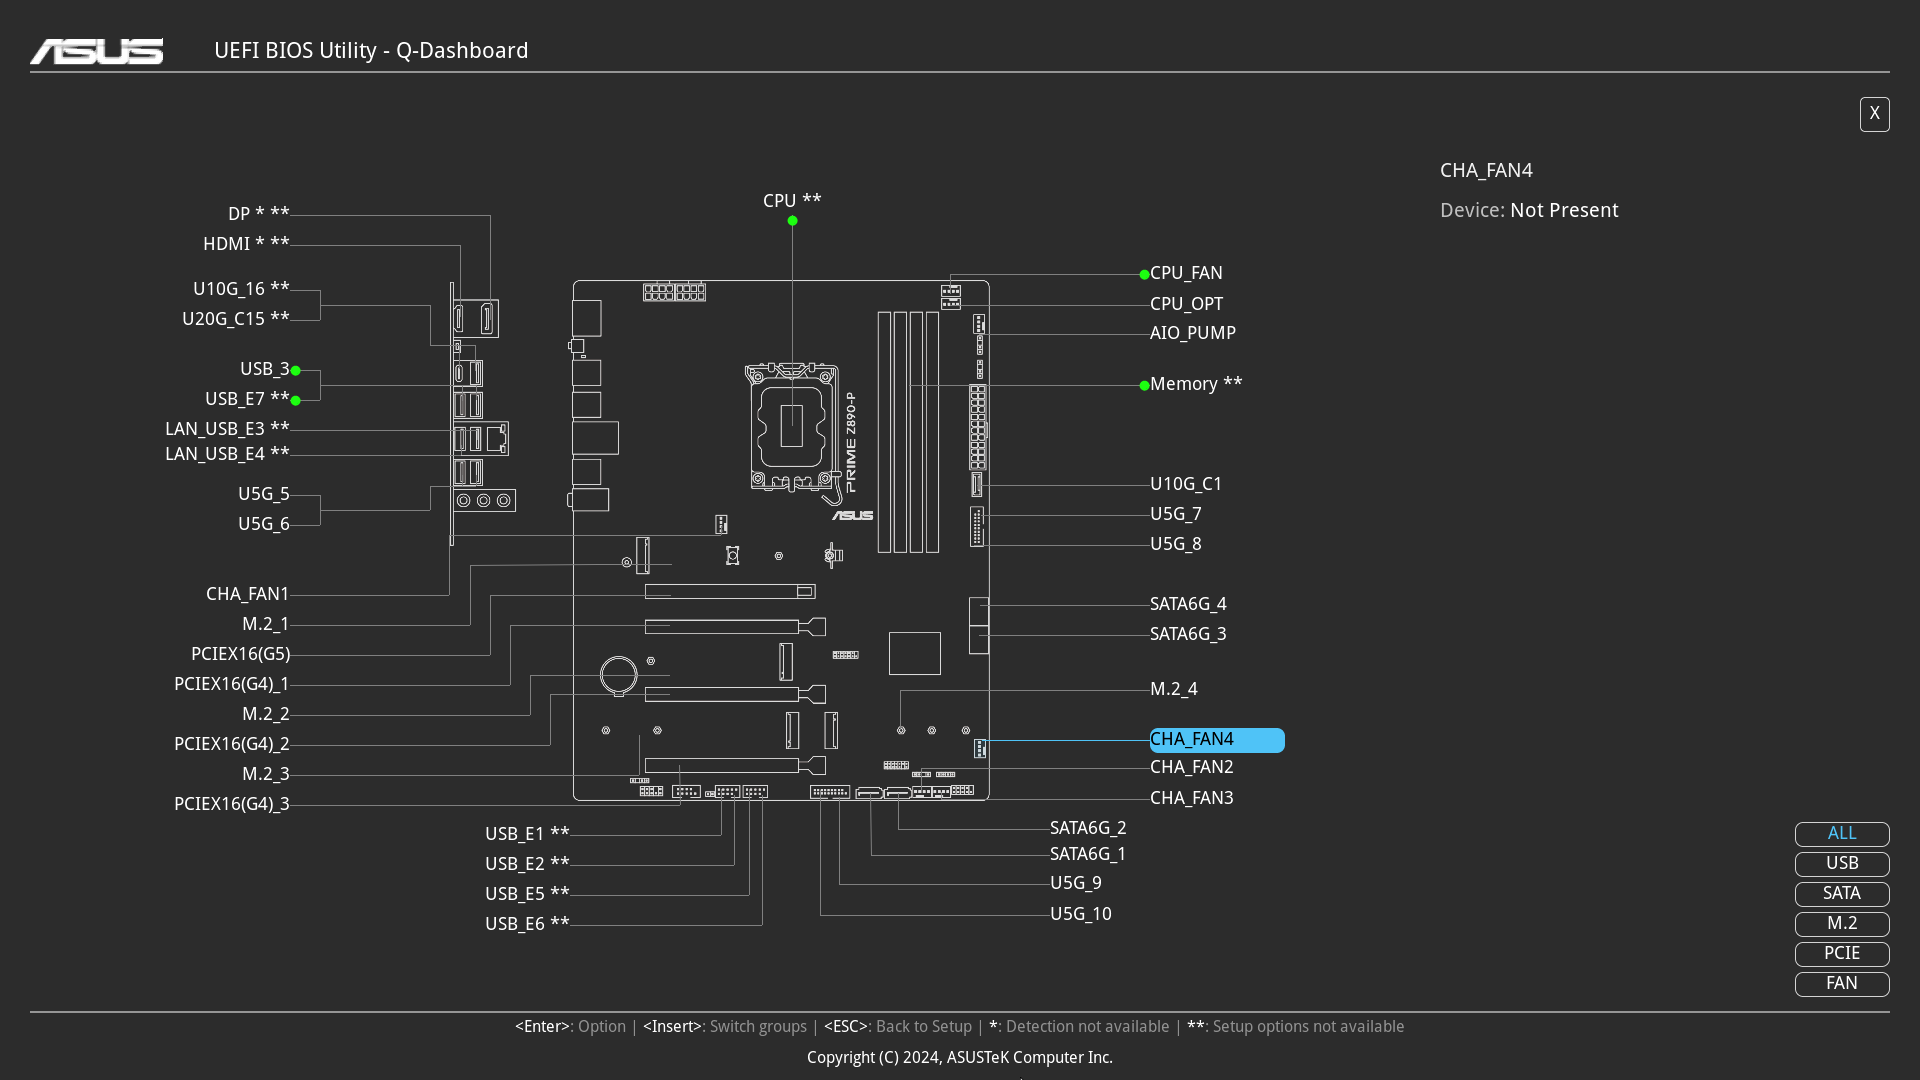This screenshot has width=1920, height=1080.
Task: Click the green status dot beside Memory
Action: (x=1144, y=385)
